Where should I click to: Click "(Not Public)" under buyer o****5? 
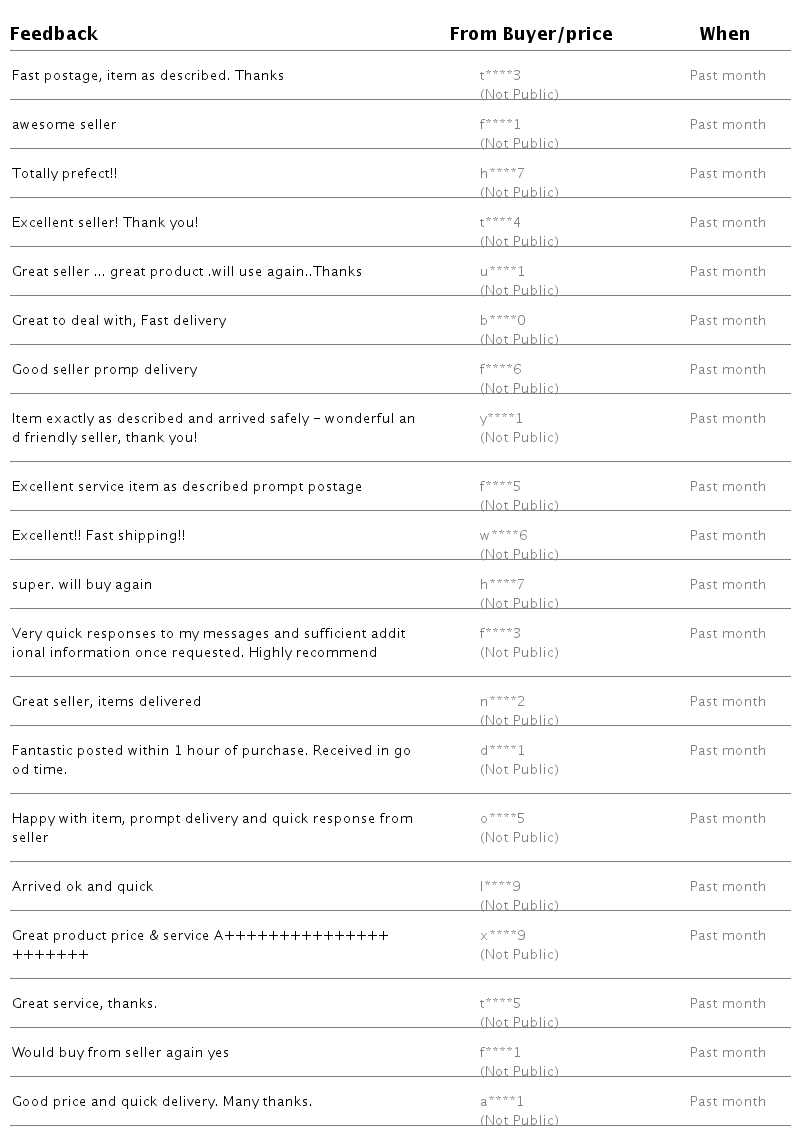pyautogui.click(x=519, y=838)
